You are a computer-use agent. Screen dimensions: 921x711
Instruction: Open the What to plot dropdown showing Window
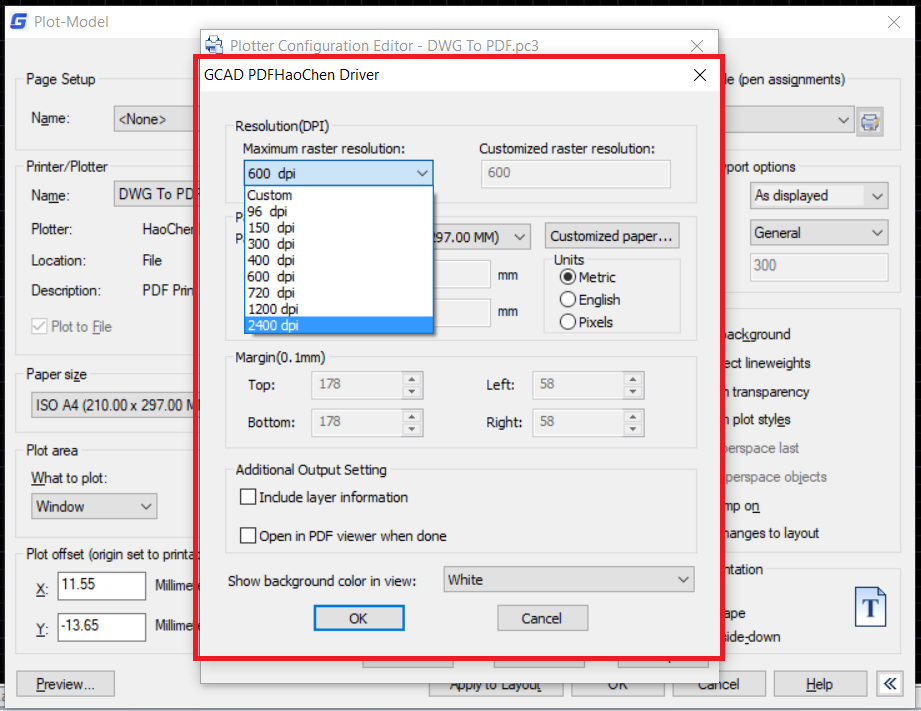point(93,506)
